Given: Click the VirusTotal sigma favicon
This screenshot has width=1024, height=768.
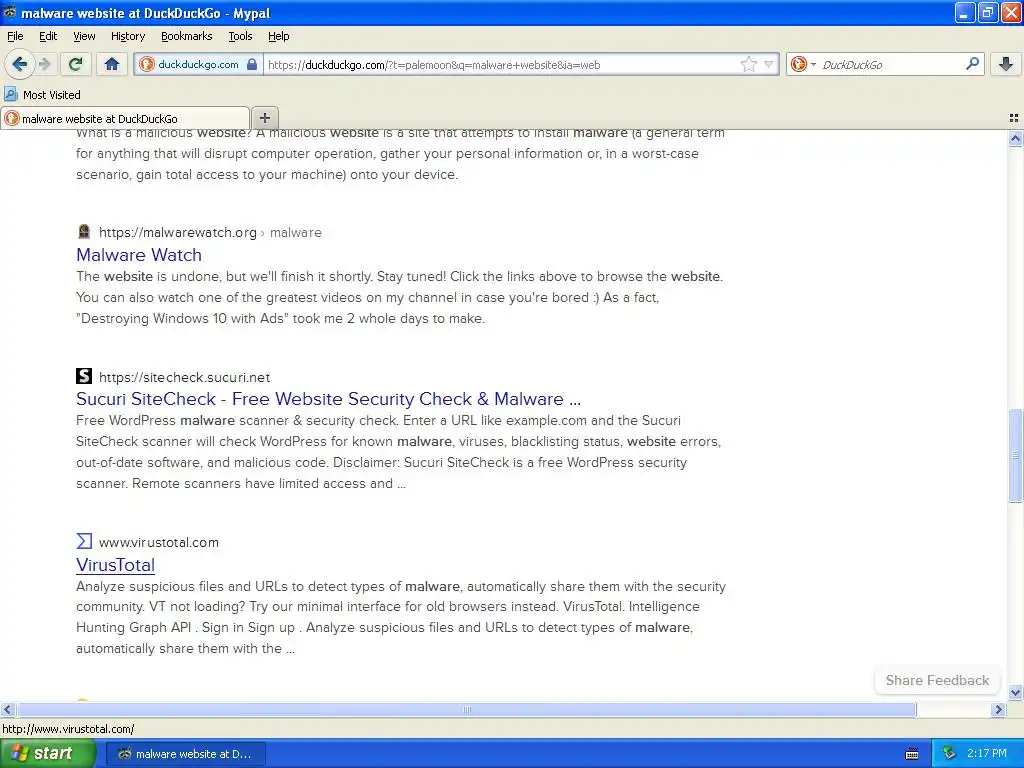Looking at the screenshot, I should pos(84,541).
